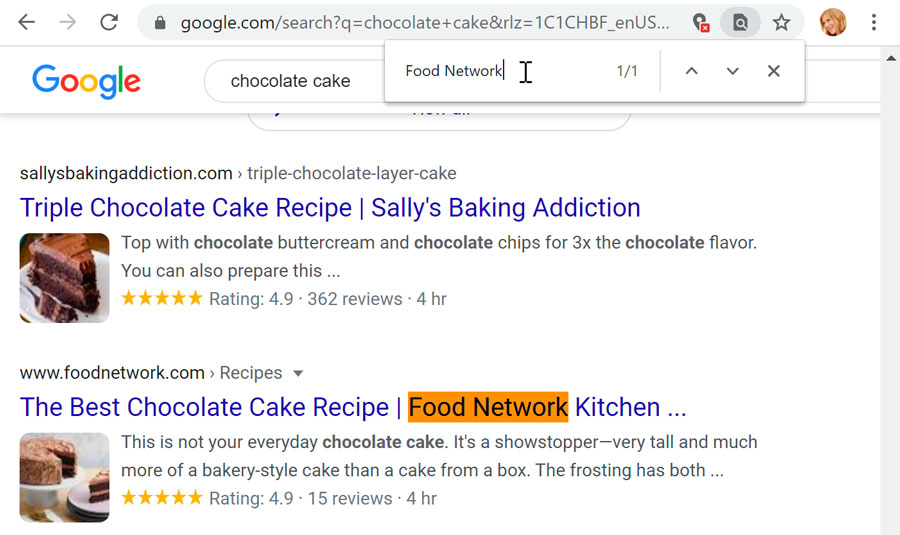900x535 pixels.
Task: Open Chrome's three-dot menu
Action: (874, 22)
